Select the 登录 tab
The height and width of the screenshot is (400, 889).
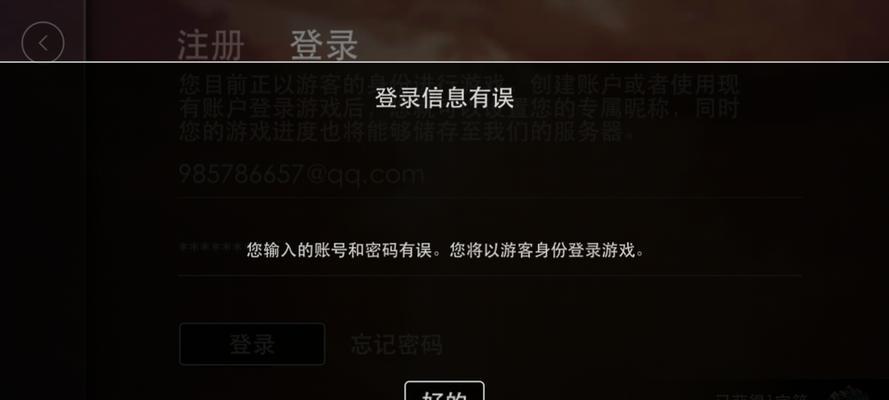[324, 45]
